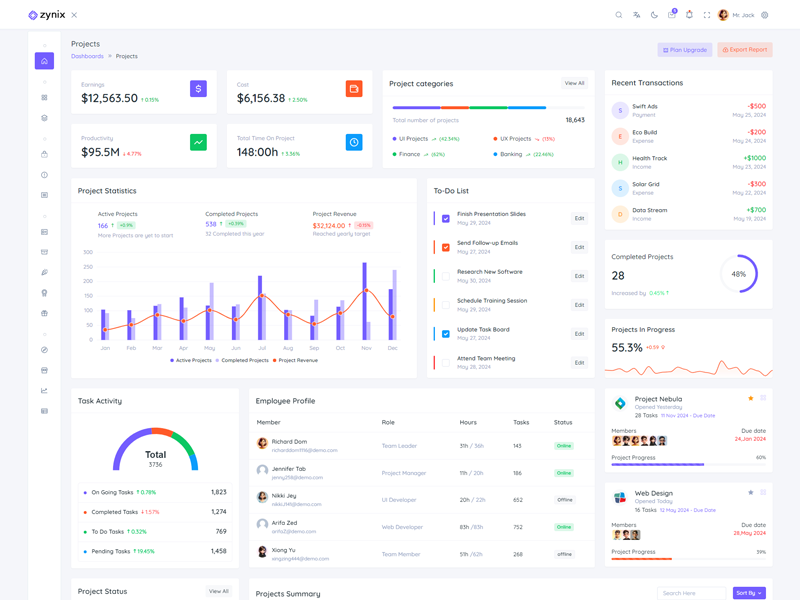Check the Research New Software task
Screen dimensions: 800x600
point(446,276)
